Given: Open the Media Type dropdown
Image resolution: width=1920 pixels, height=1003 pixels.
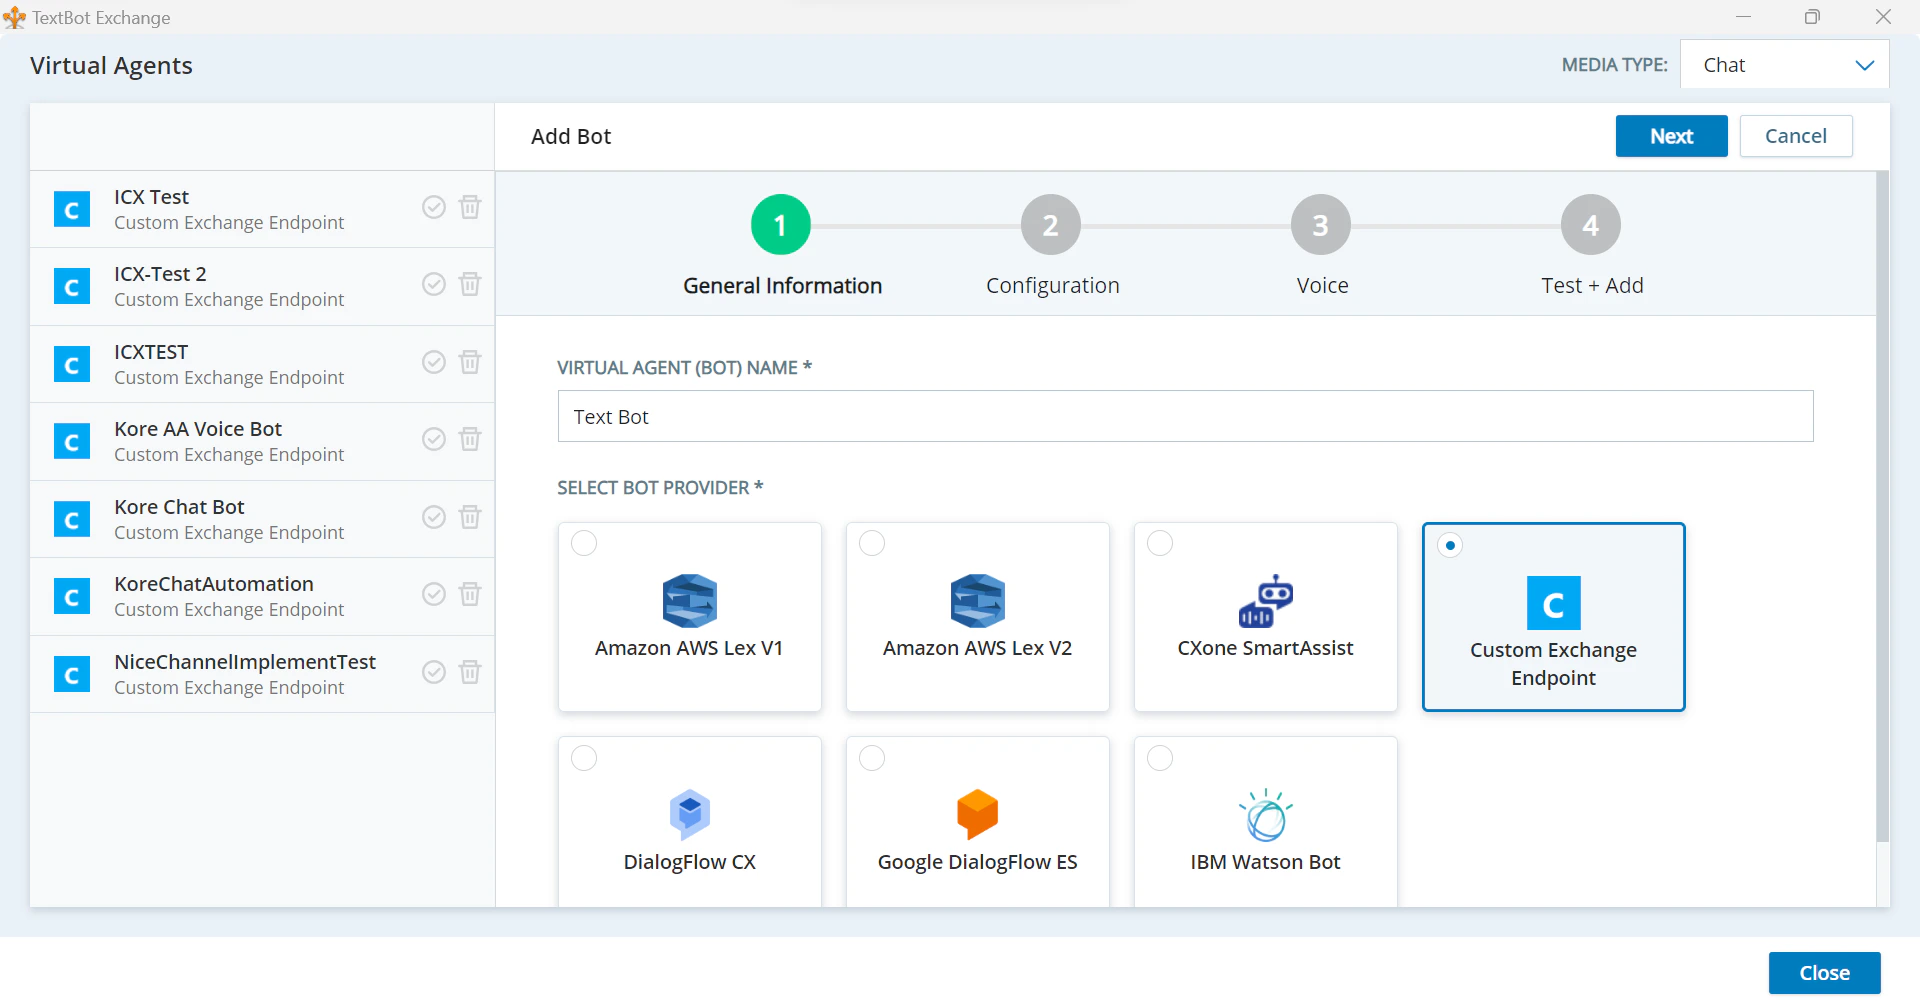Looking at the screenshot, I should click(x=1784, y=64).
